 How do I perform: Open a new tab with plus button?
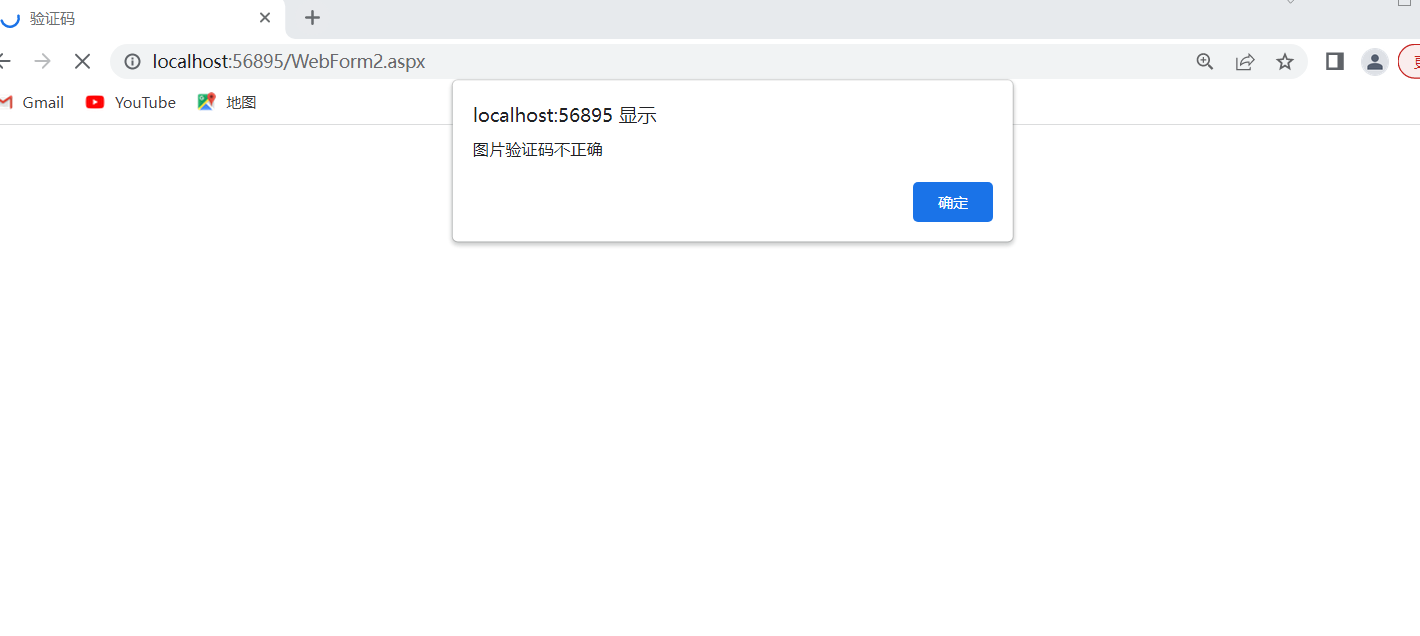coord(312,18)
